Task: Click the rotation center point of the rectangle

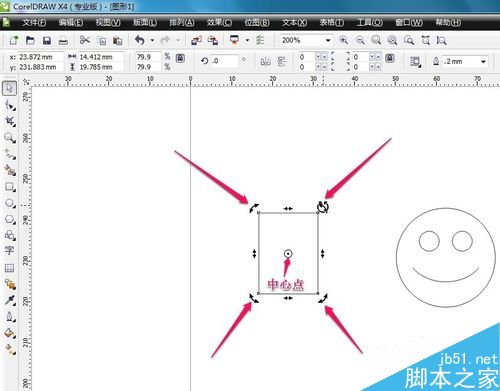Action: click(288, 254)
